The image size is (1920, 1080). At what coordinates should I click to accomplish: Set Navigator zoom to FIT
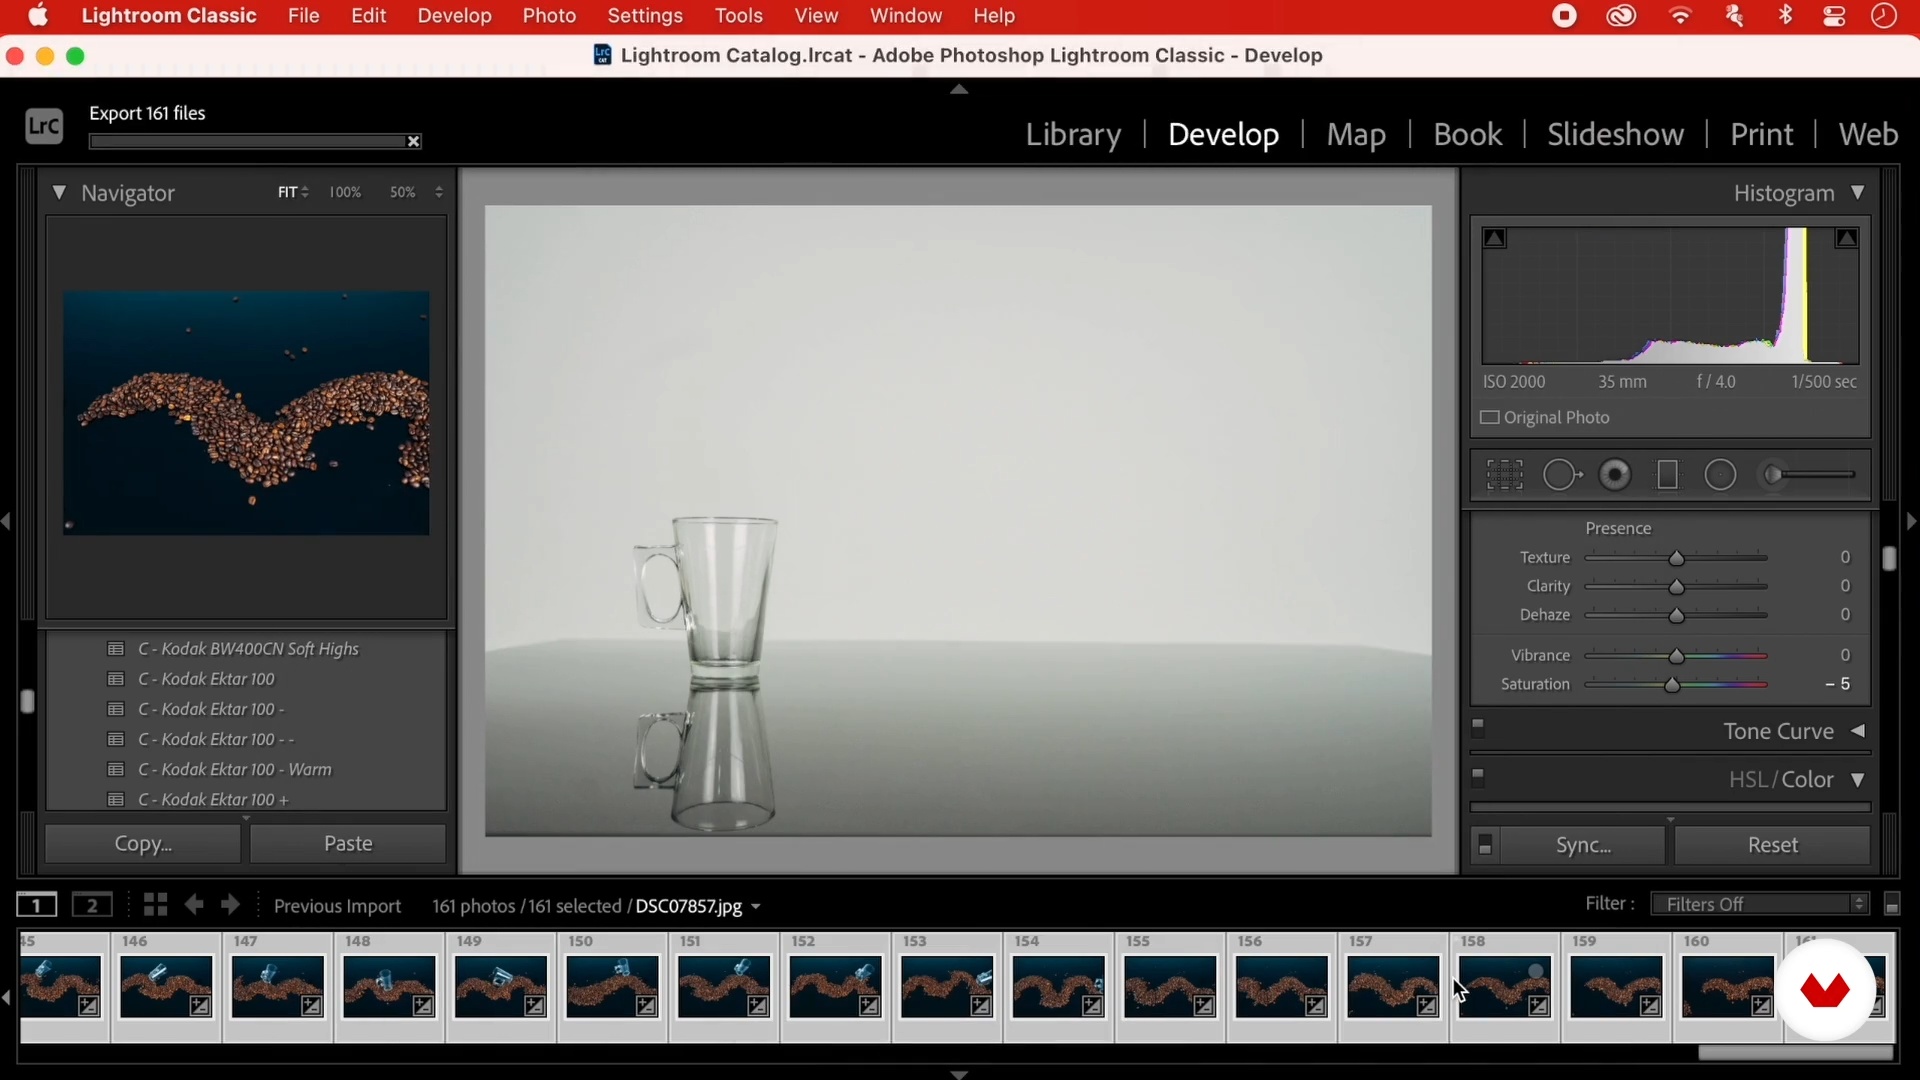pyautogui.click(x=287, y=192)
